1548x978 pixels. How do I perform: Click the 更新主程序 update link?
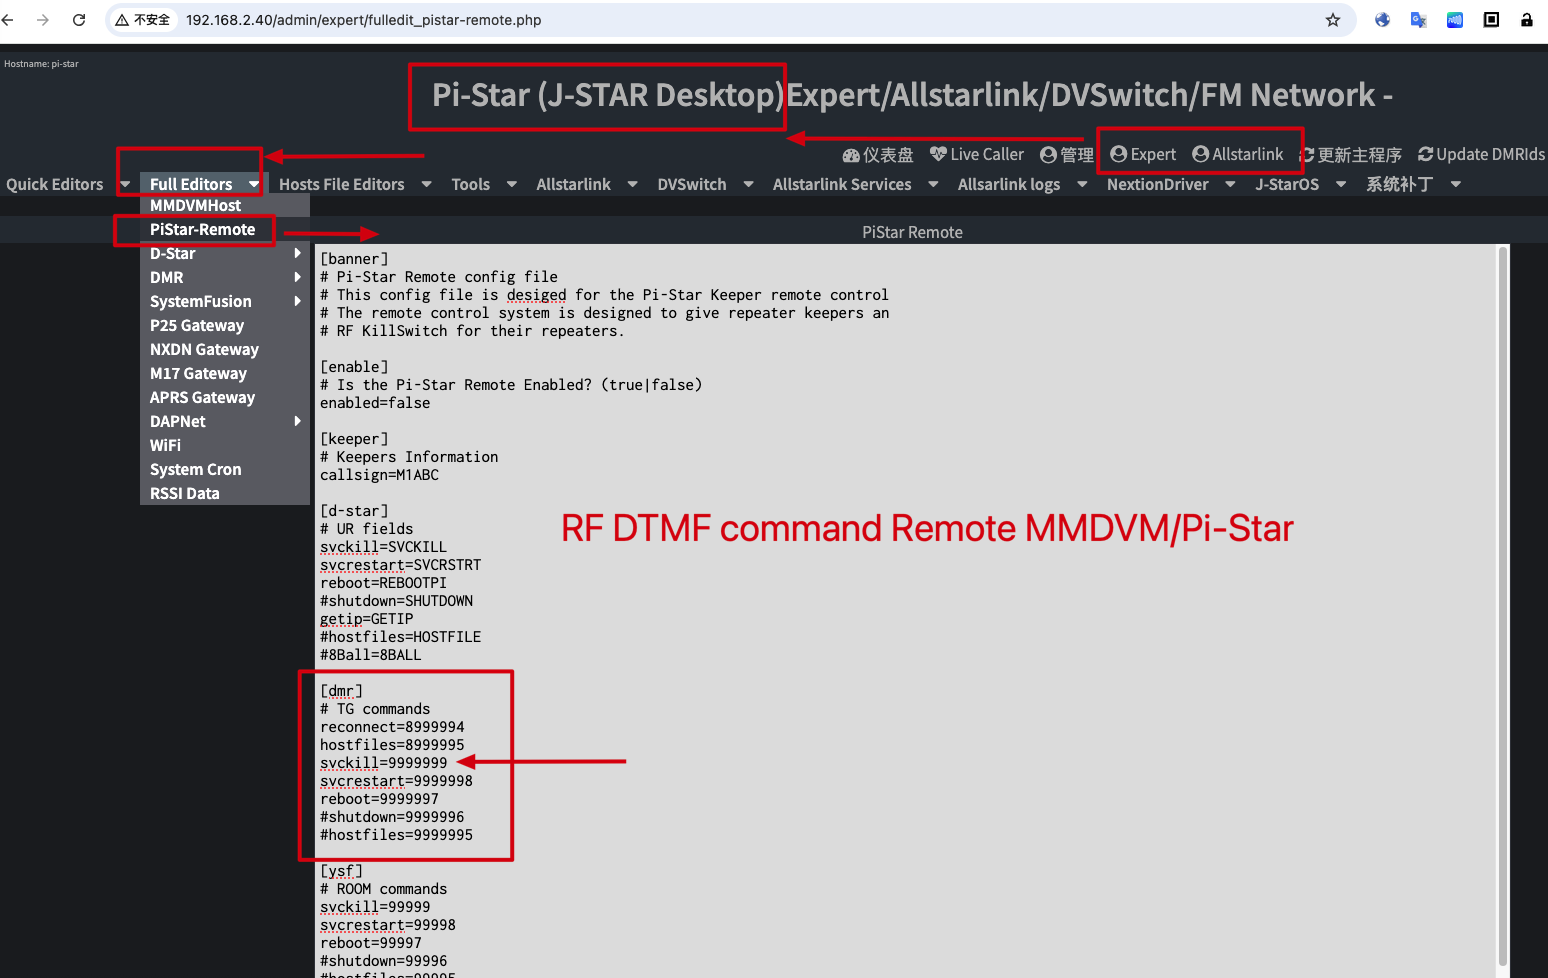pos(1351,155)
